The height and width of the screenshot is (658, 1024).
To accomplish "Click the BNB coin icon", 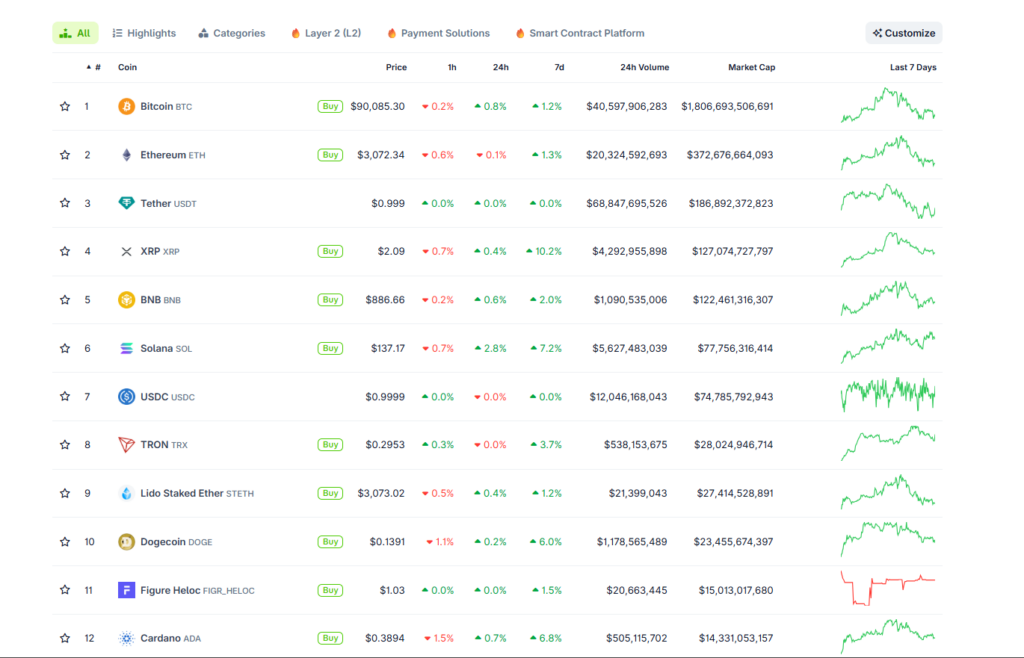I will (126, 300).
